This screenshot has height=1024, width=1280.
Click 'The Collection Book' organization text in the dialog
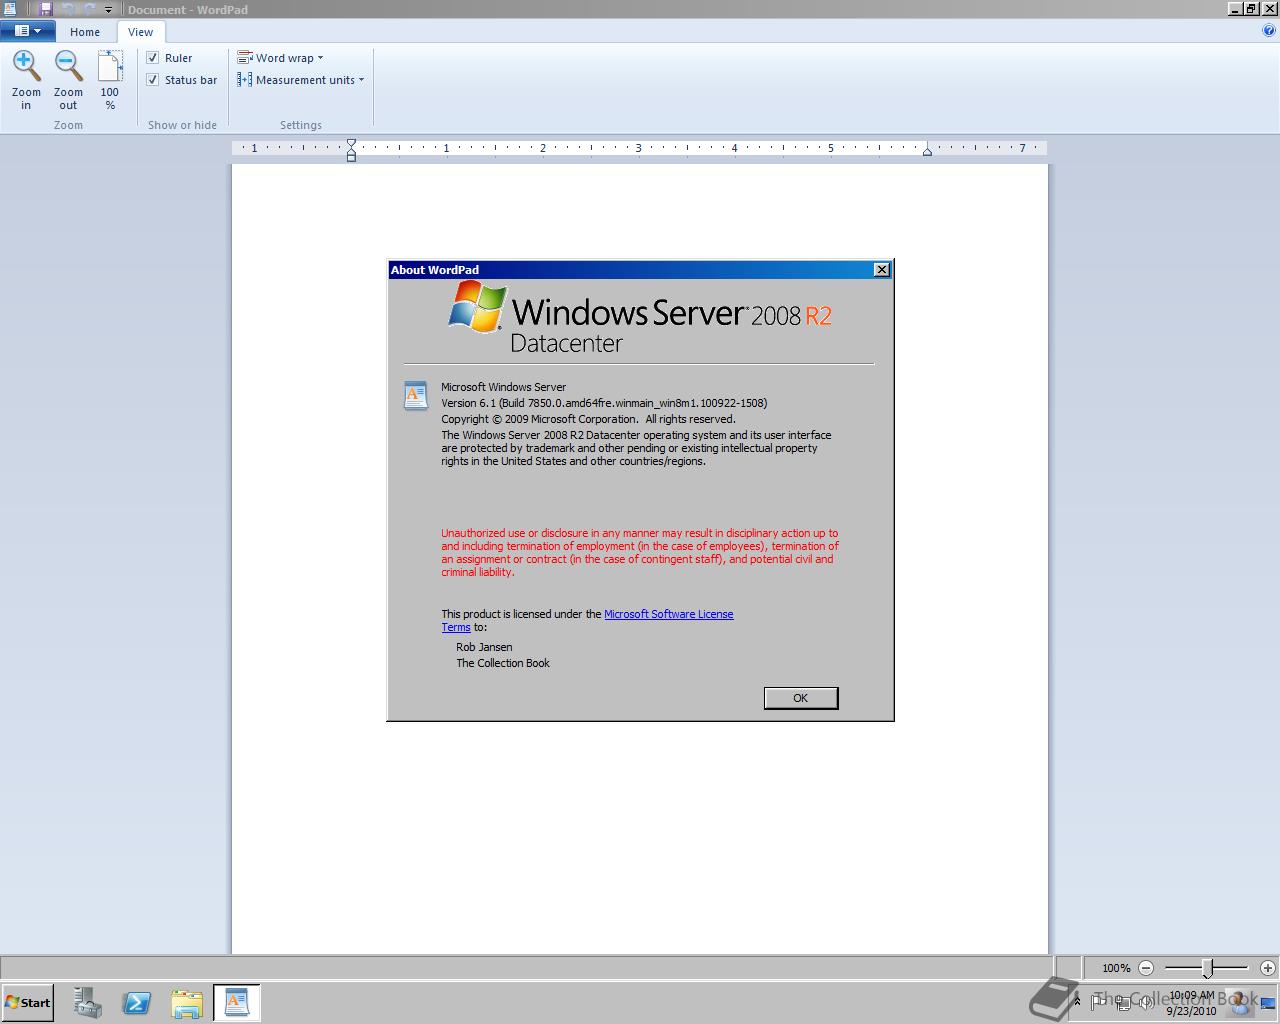(503, 663)
